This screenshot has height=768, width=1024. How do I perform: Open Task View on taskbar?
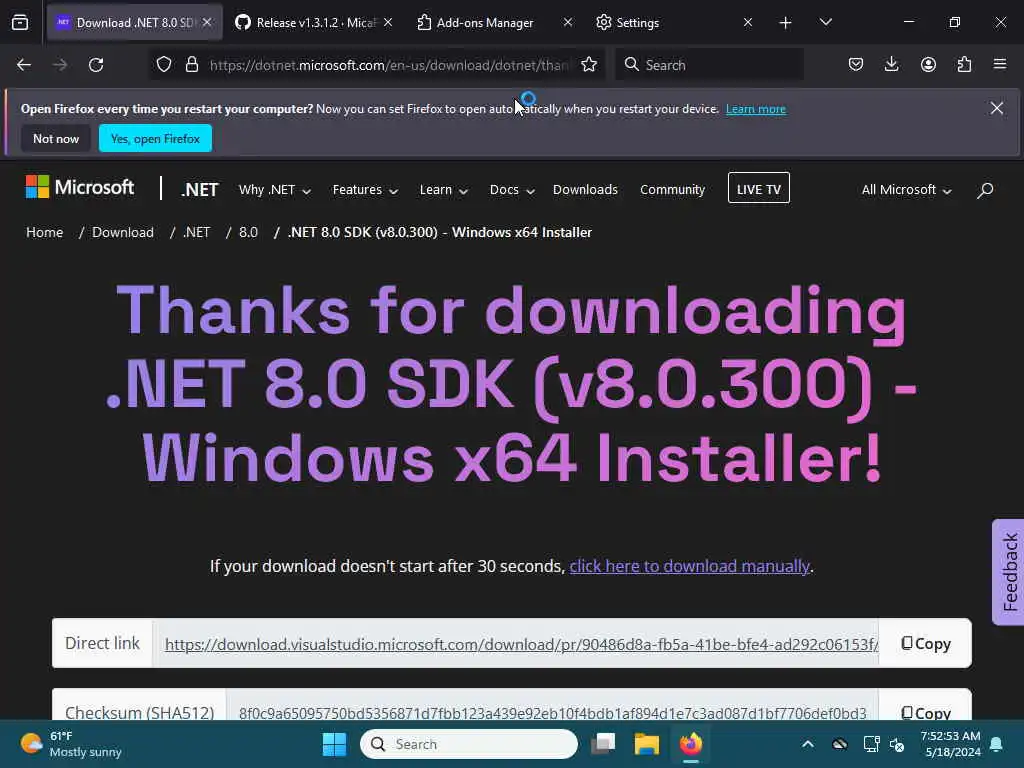[603, 744]
